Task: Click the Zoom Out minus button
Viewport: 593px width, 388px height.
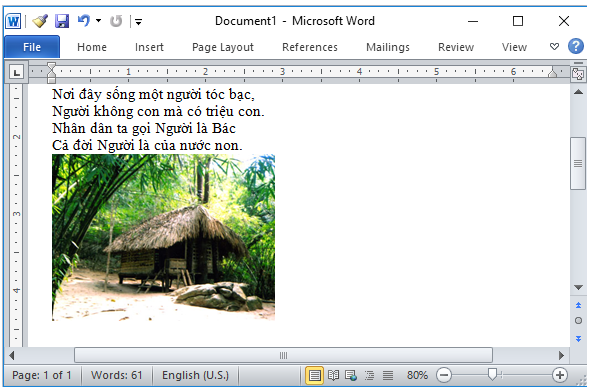Action: 444,375
